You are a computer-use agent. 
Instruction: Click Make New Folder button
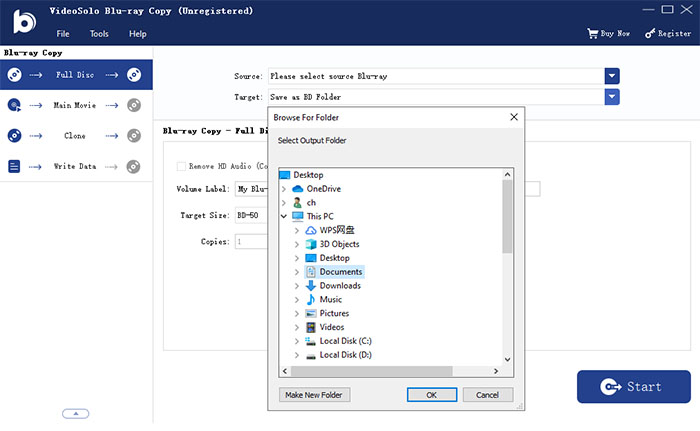point(314,395)
